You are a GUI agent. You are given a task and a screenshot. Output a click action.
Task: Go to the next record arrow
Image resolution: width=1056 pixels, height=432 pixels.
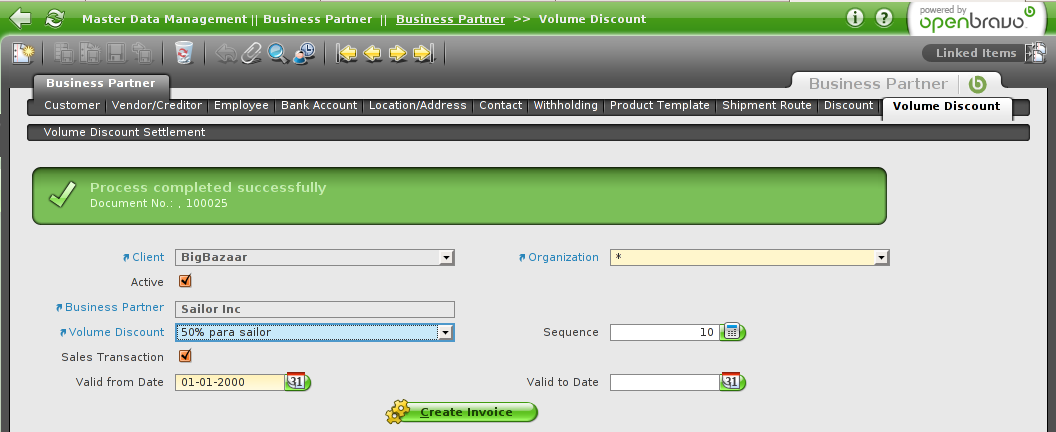(x=398, y=53)
